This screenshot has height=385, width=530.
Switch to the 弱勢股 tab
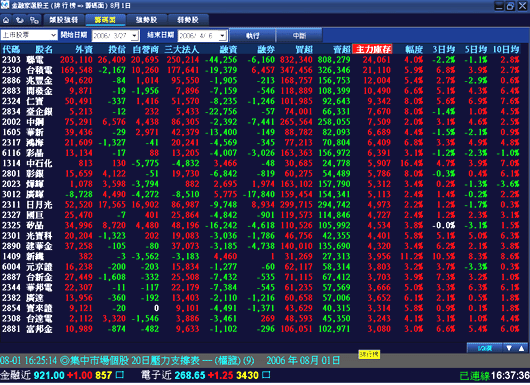(x=188, y=20)
